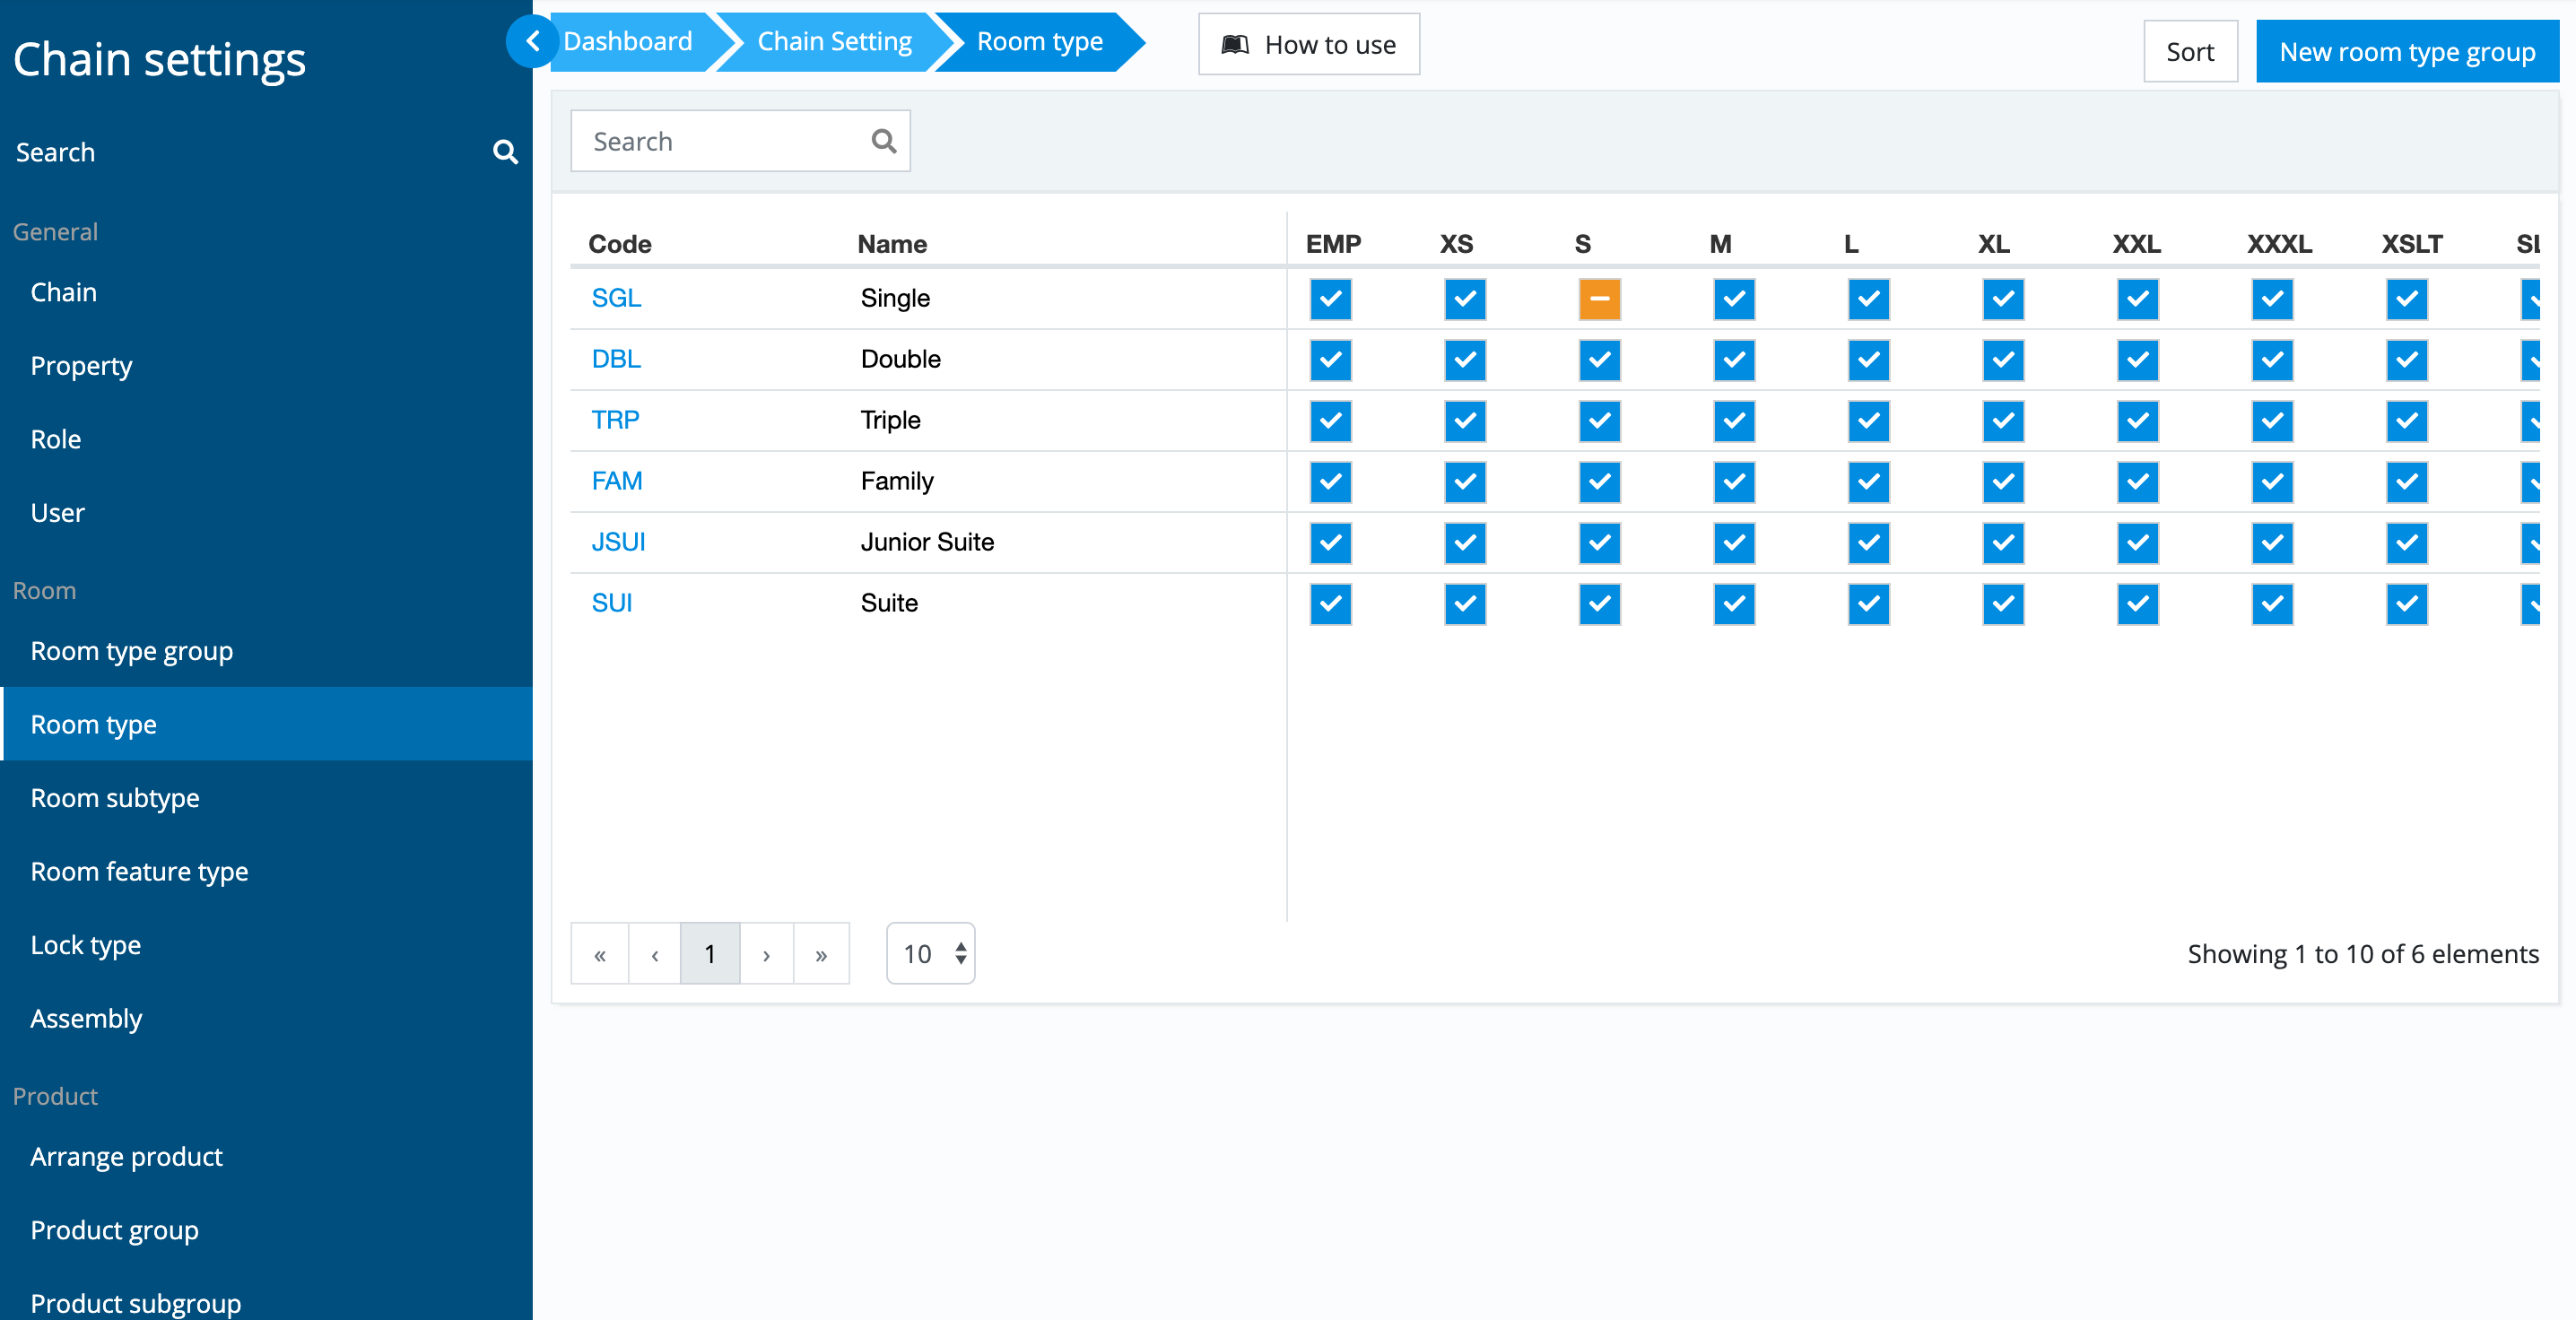Toggle orange S checkbox for Single row
This screenshot has width=2576, height=1320.
[x=1599, y=299]
